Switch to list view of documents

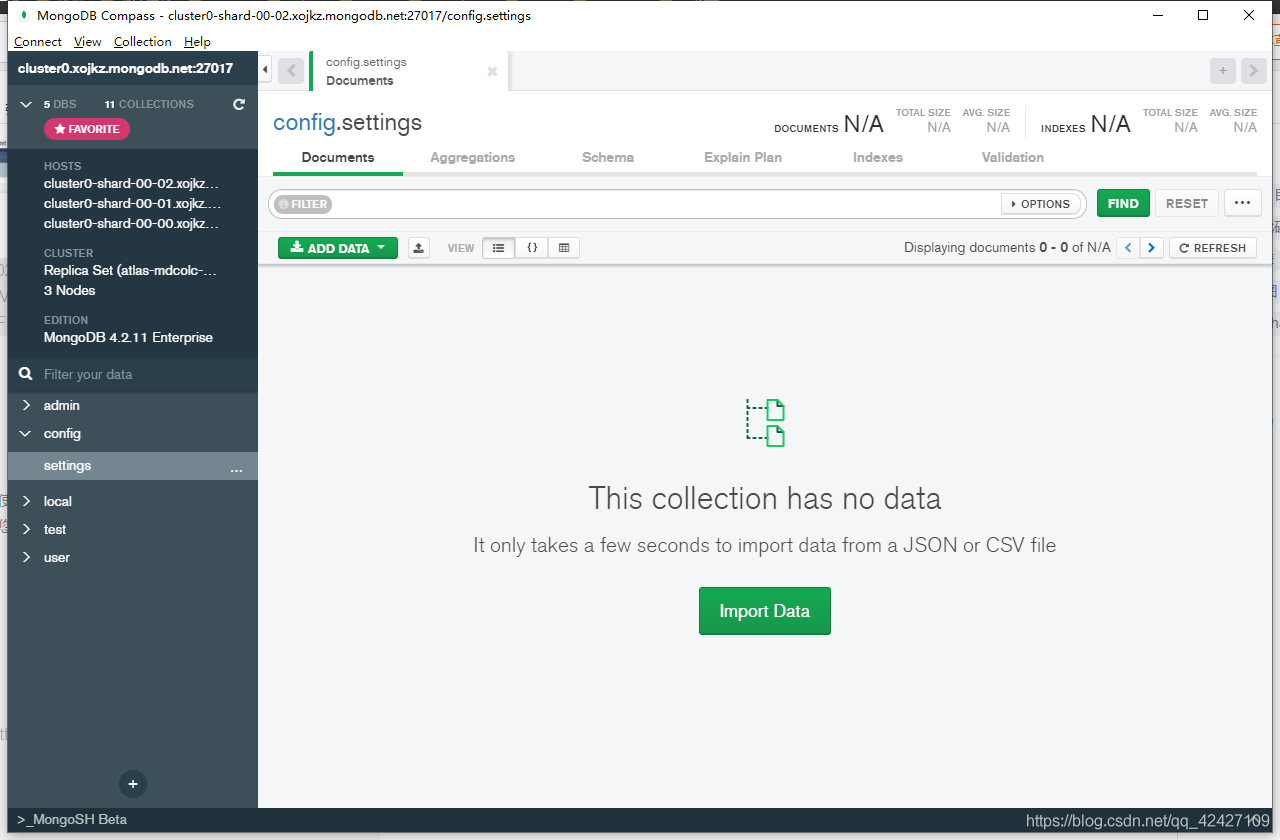click(x=498, y=248)
